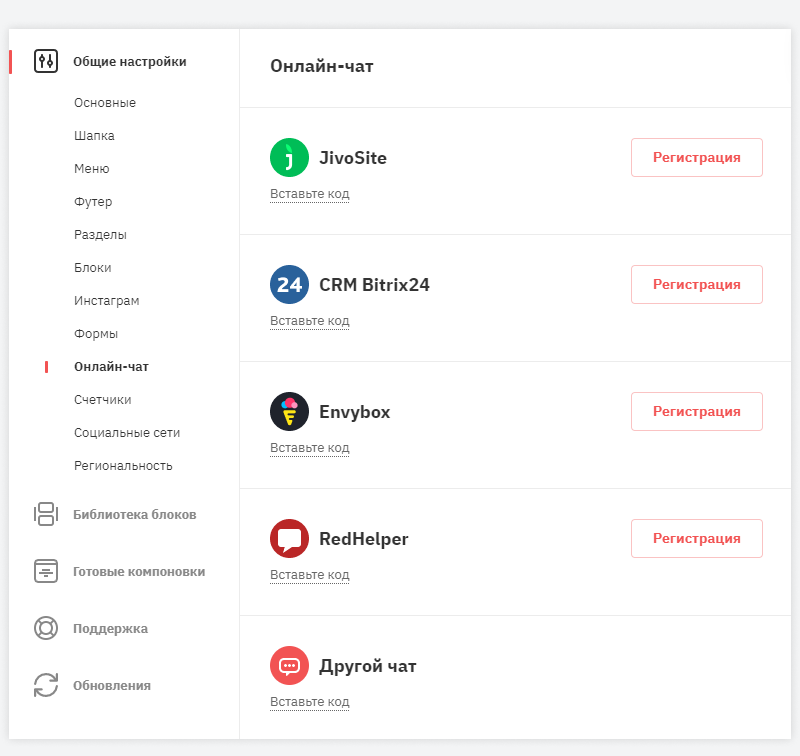
Task: Expand Вставьте код under JivoSite
Action: [x=309, y=194]
